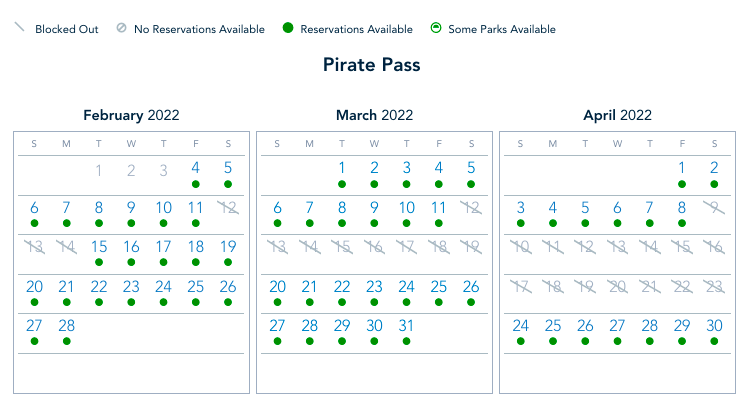The image size is (751, 417).
Task: Click the Pirate Pass heading
Action: click(372, 65)
